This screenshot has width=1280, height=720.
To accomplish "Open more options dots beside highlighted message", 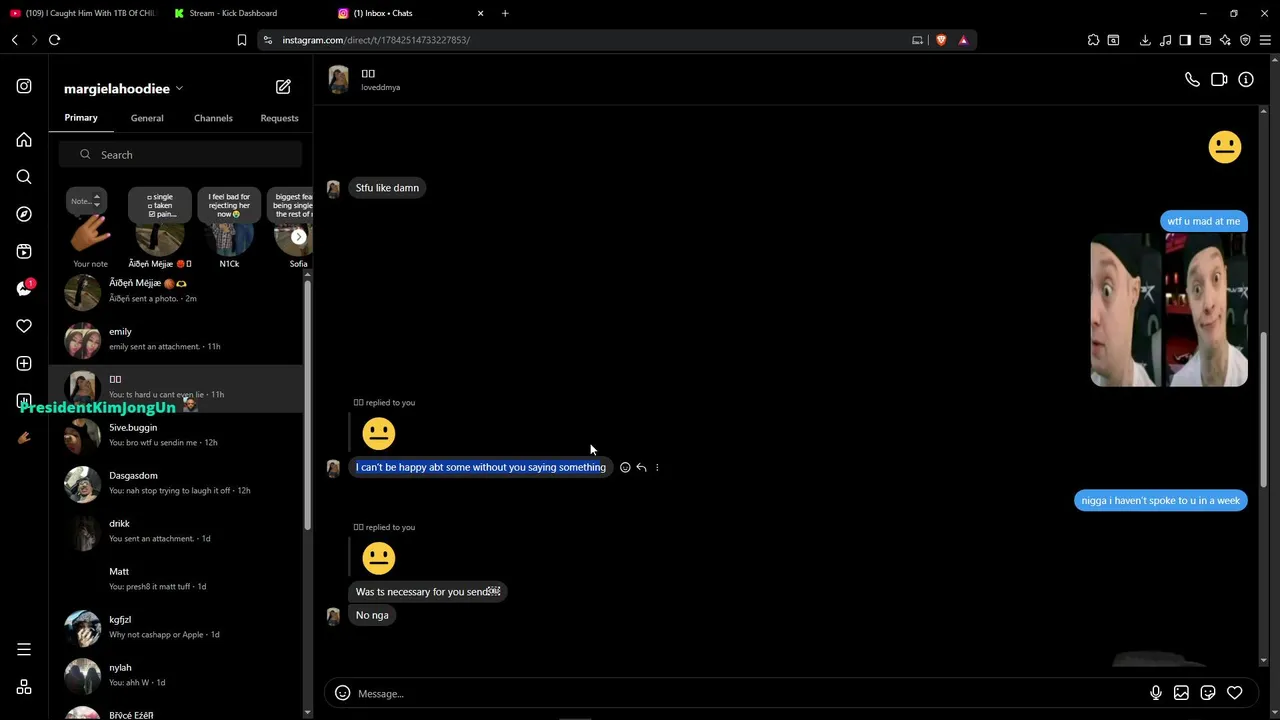I will 657,467.
